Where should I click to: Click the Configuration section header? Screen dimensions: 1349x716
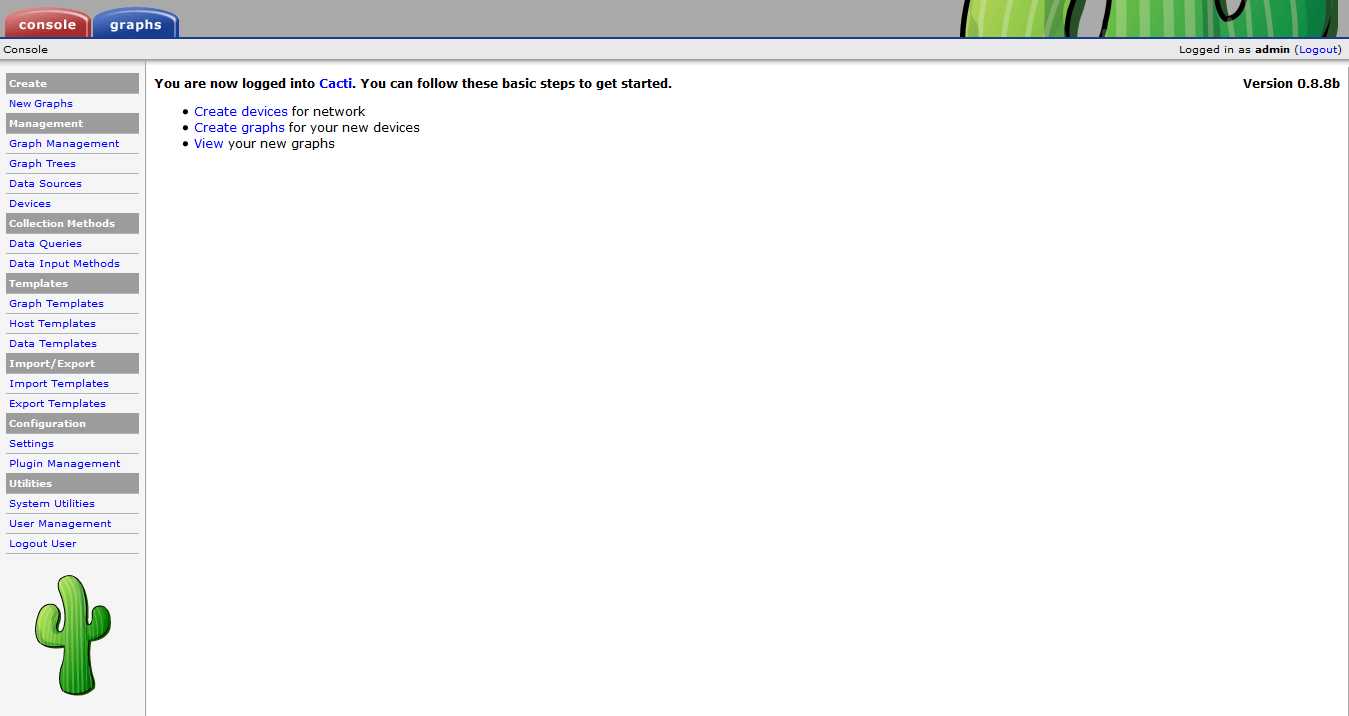click(x=72, y=424)
